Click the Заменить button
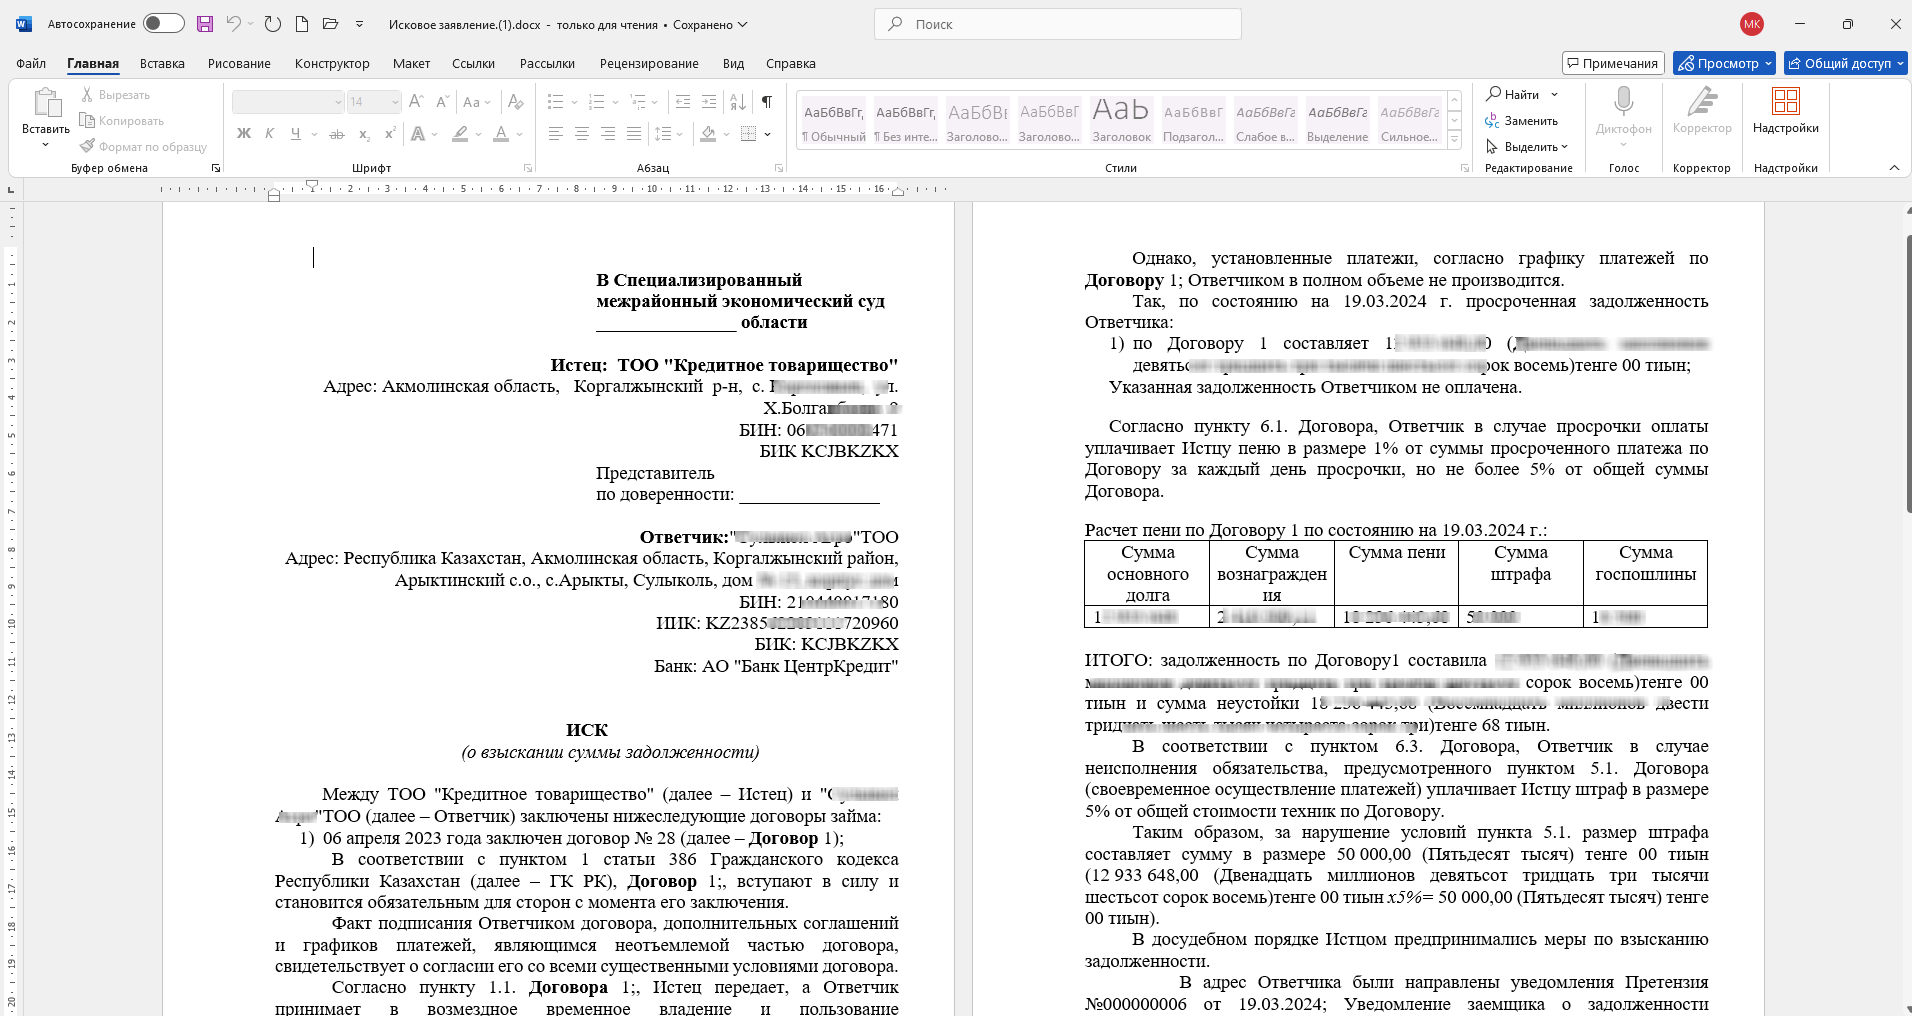Viewport: 1912px width, 1016px height. point(1522,121)
